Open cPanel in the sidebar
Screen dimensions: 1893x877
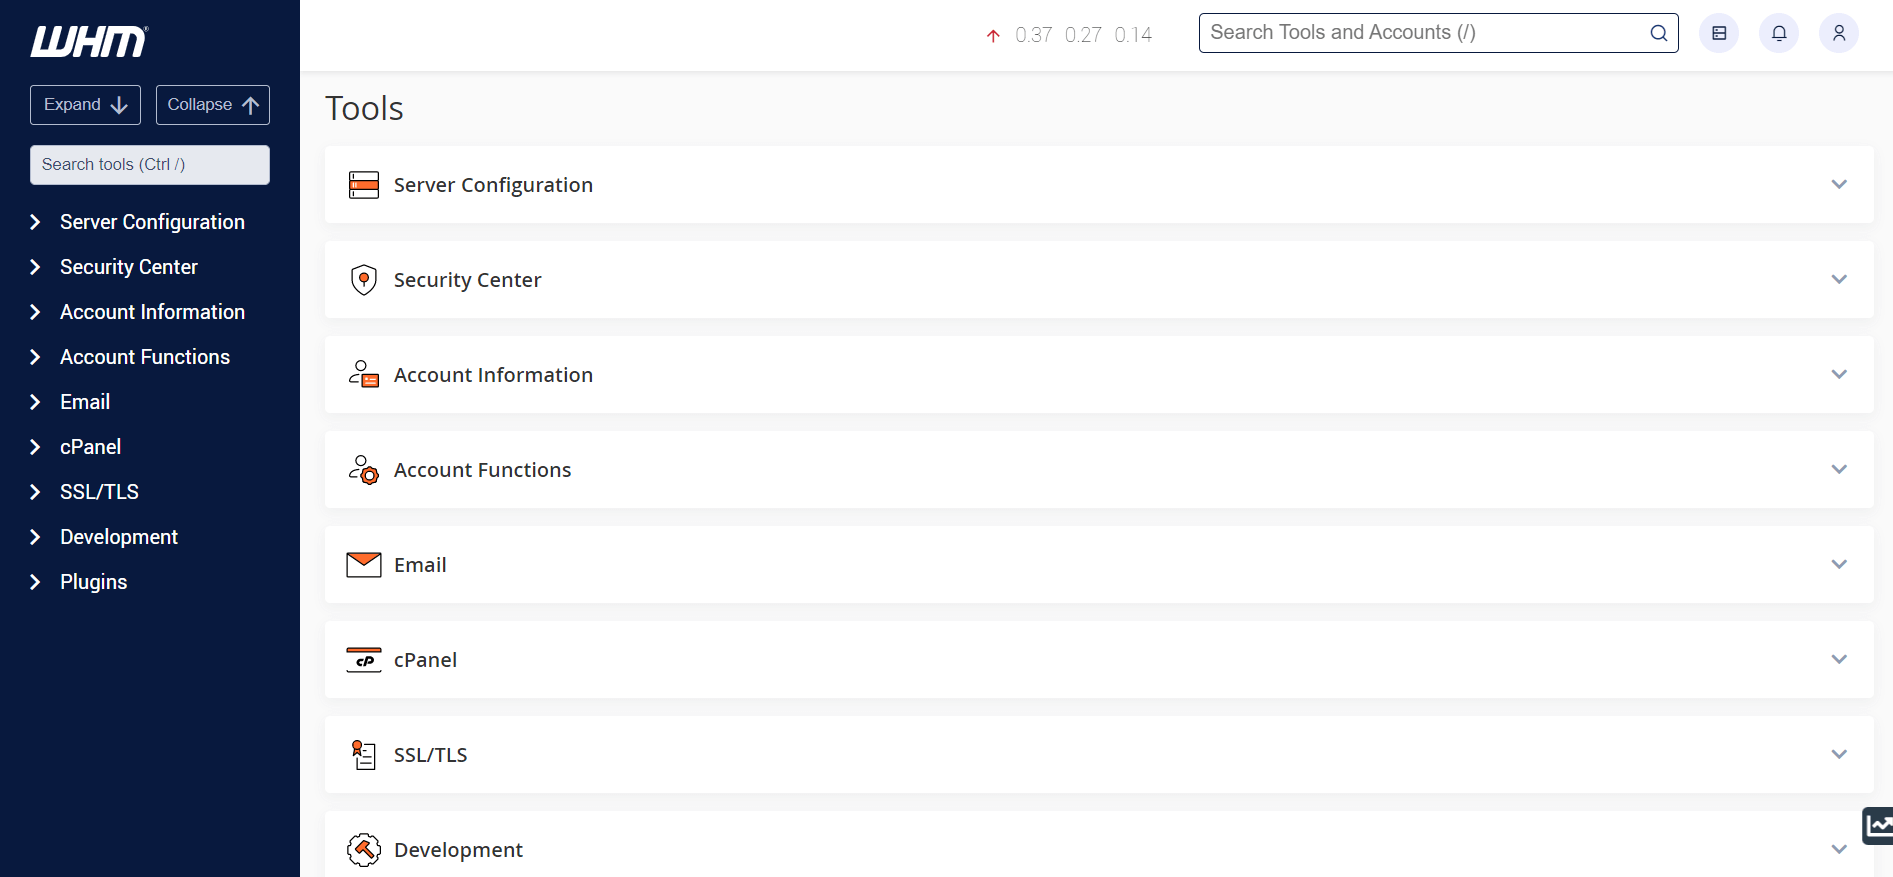click(x=91, y=447)
